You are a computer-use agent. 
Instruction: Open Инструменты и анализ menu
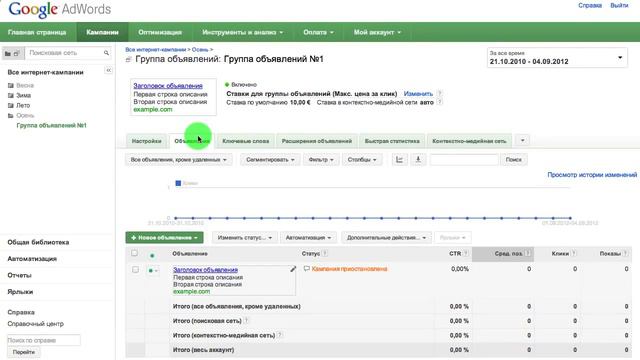[242, 32]
